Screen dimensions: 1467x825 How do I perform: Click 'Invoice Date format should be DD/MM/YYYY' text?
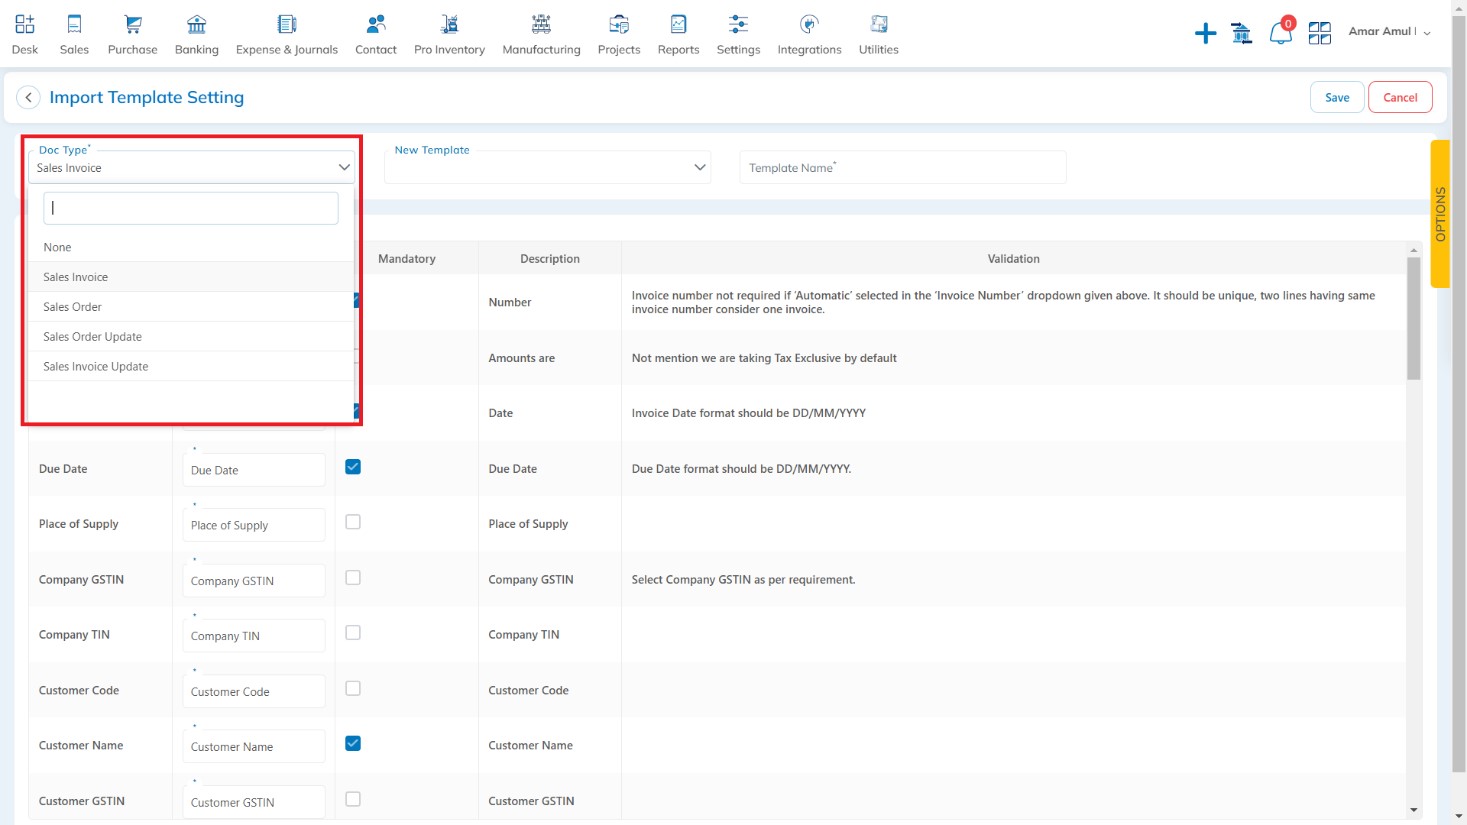tap(749, 413)
